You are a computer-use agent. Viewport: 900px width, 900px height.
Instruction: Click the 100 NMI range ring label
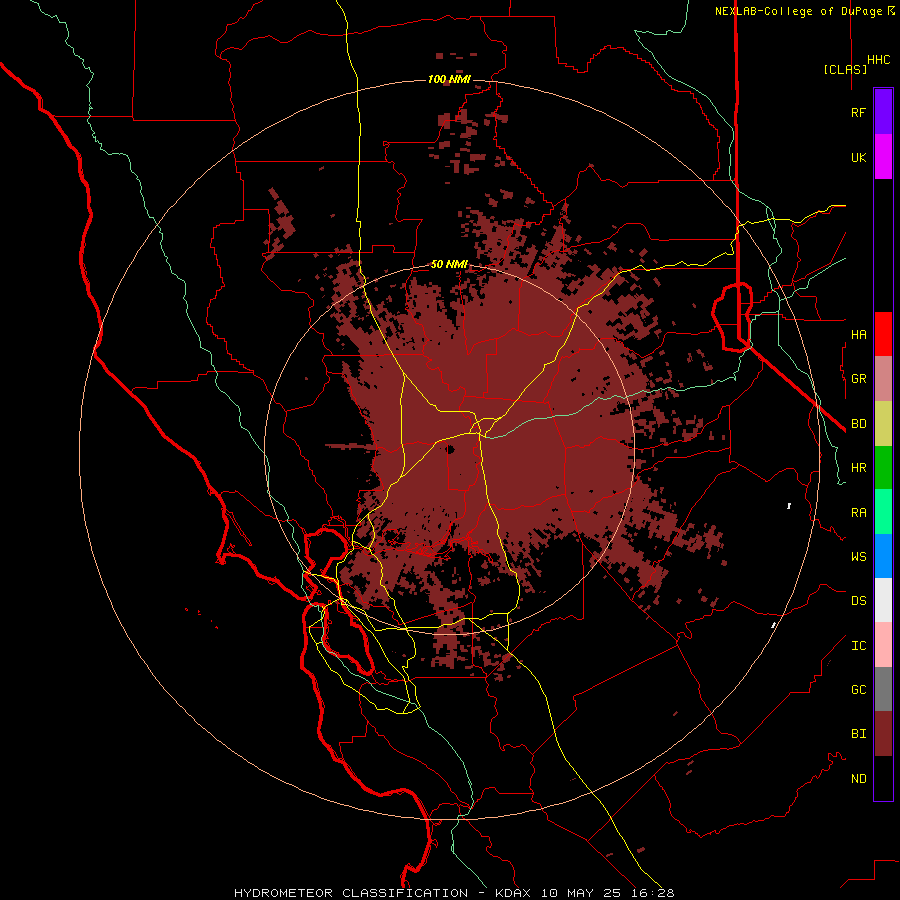point(449,79)
